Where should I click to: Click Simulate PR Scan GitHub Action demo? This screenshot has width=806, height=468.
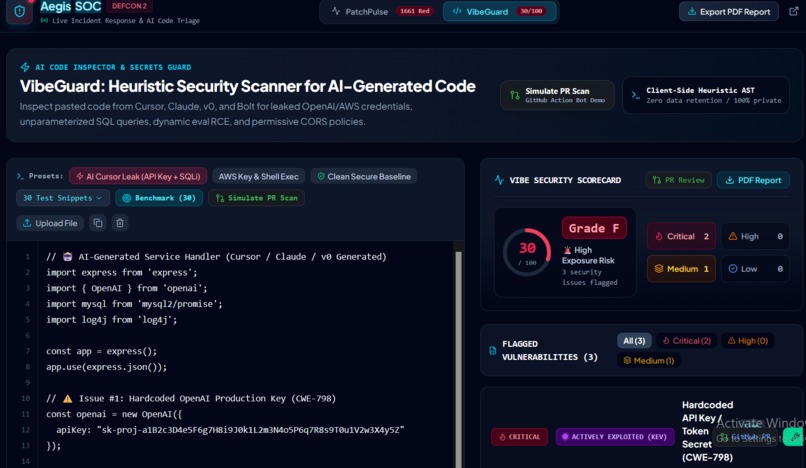[x=557, y=95]
